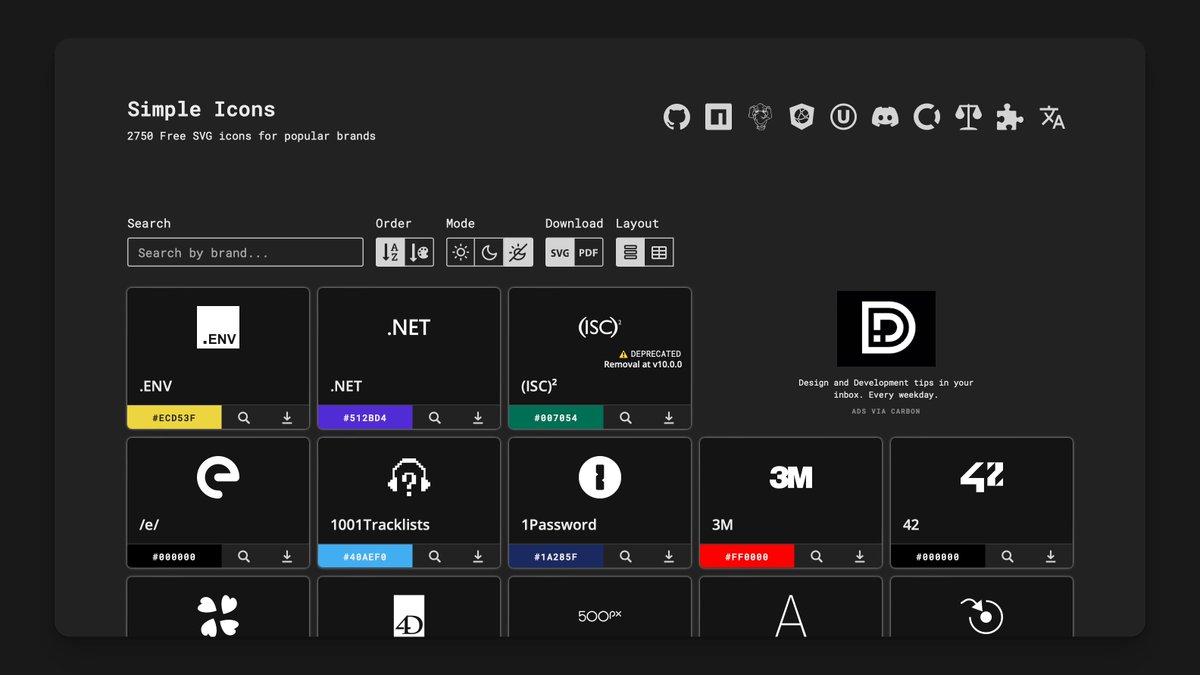Set download format to PDF

pos(588,253)
